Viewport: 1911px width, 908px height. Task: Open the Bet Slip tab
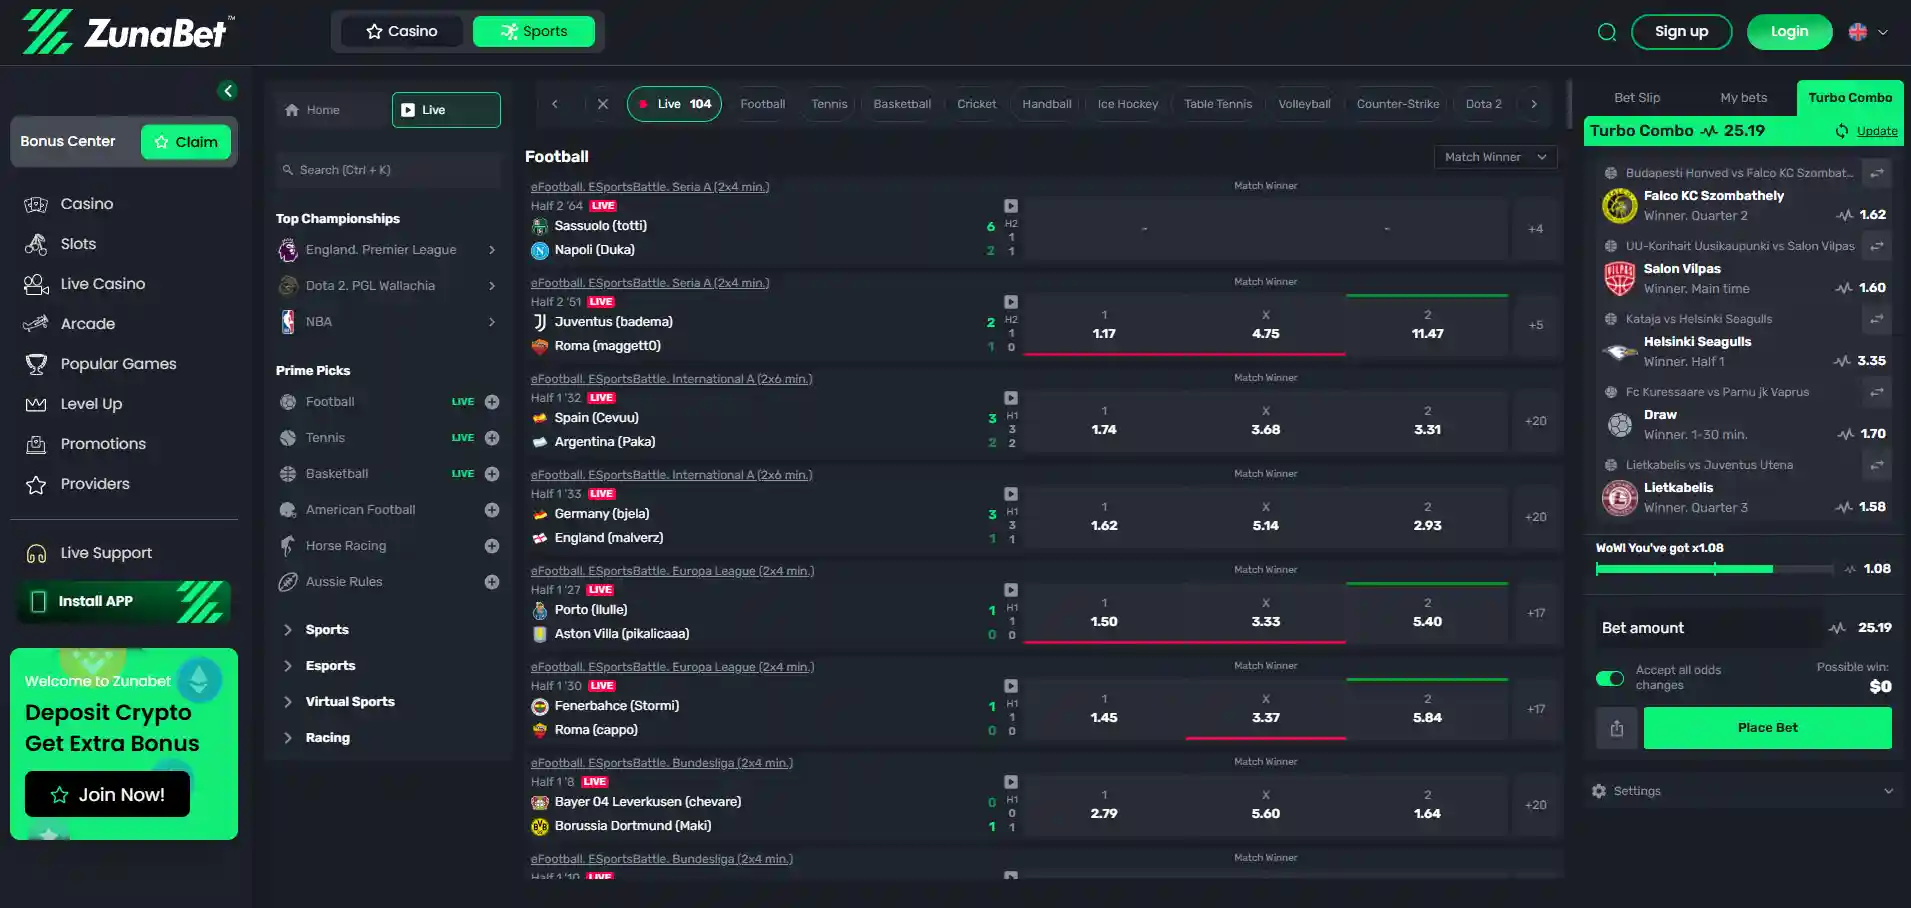pyautogui.click(x=1637, y=98)
